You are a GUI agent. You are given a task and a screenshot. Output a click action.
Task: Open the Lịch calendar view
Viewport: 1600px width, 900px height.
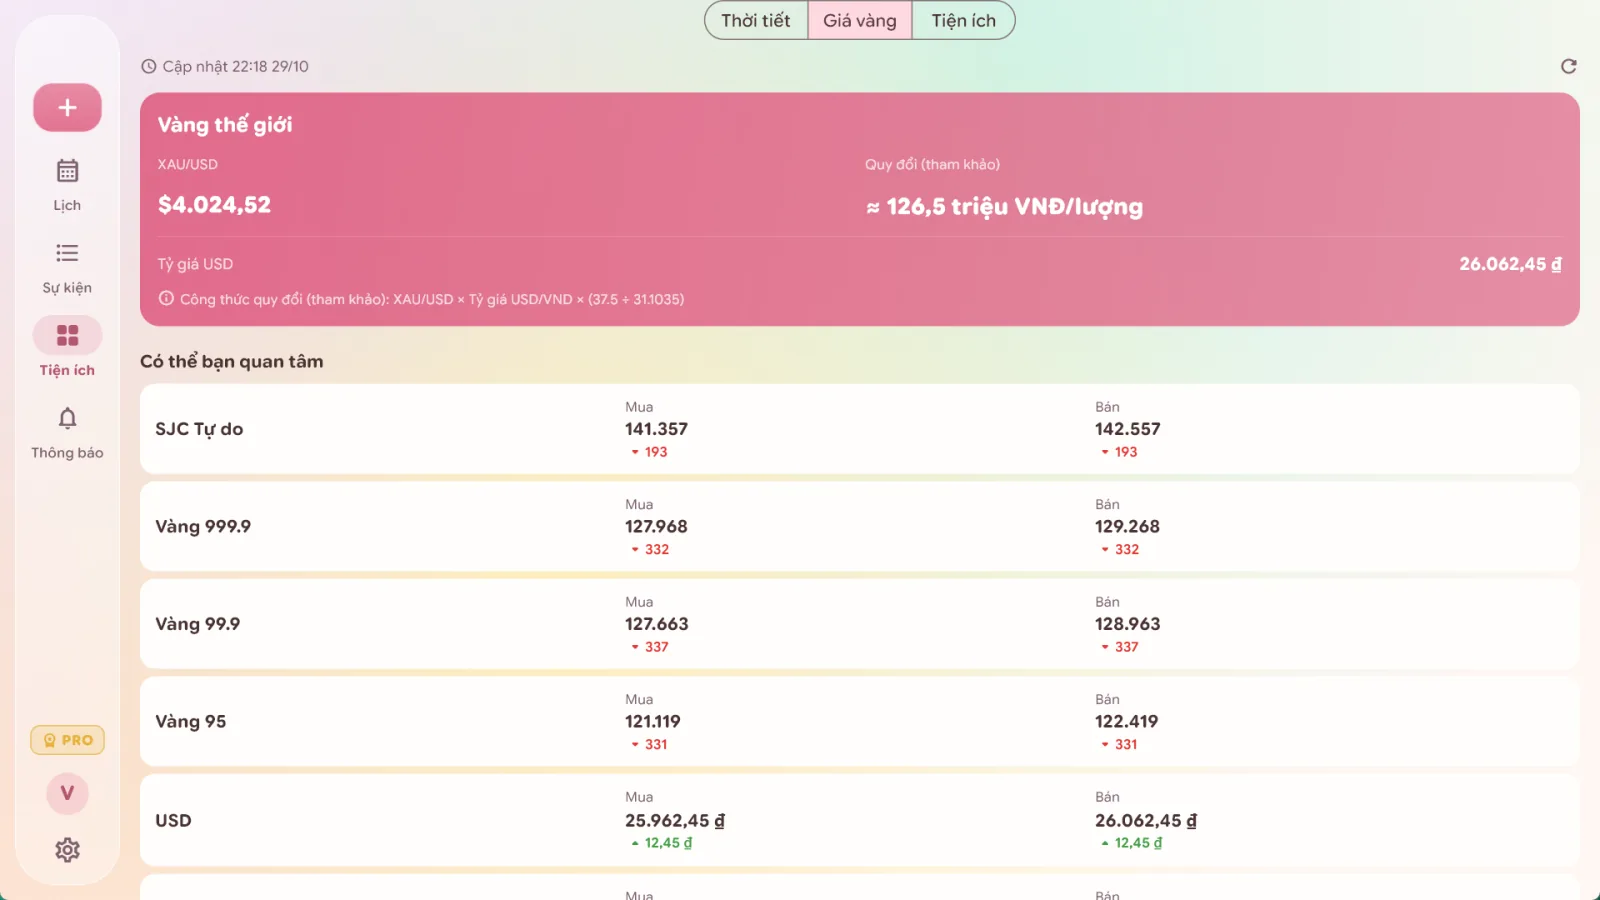(x=67, y=185)
